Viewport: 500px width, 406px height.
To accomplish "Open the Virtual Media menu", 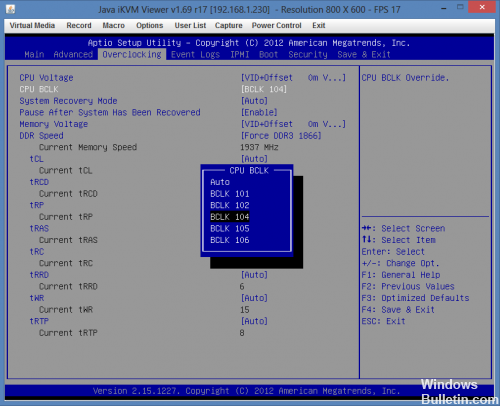I will coord(32,25).
